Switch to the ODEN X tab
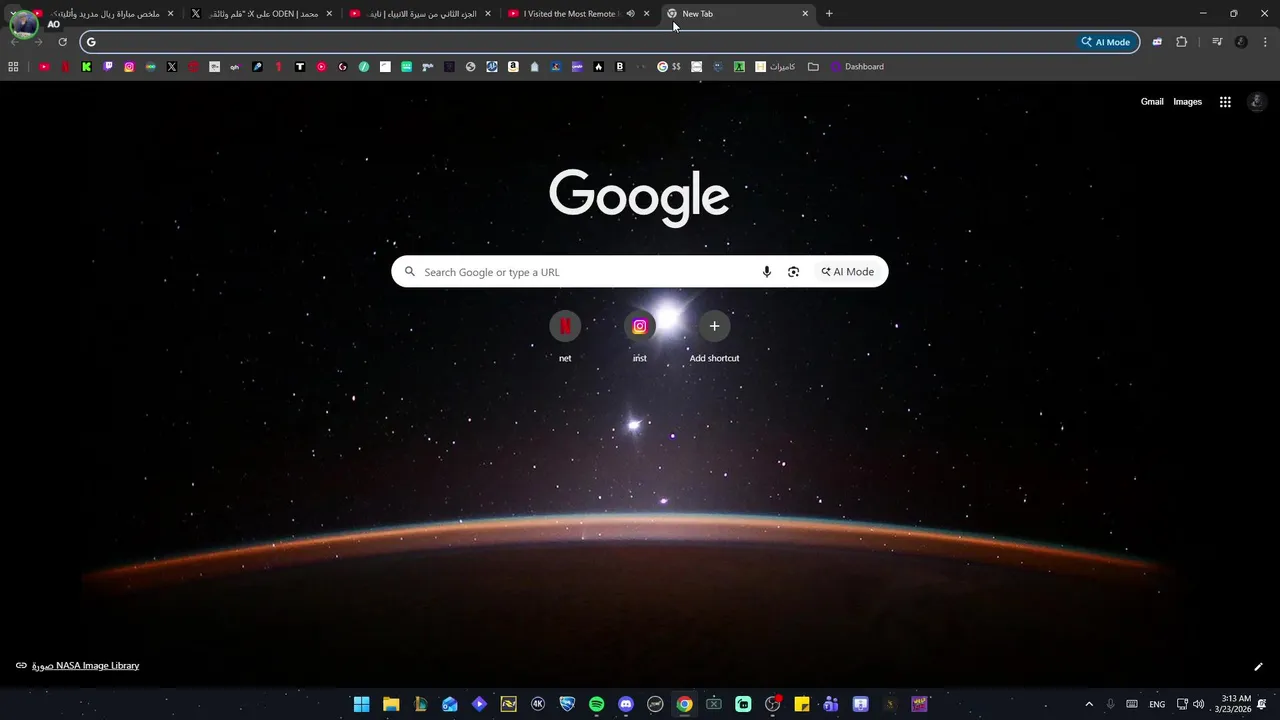Screen dimensions: 1280x720 tap(263, 14)
